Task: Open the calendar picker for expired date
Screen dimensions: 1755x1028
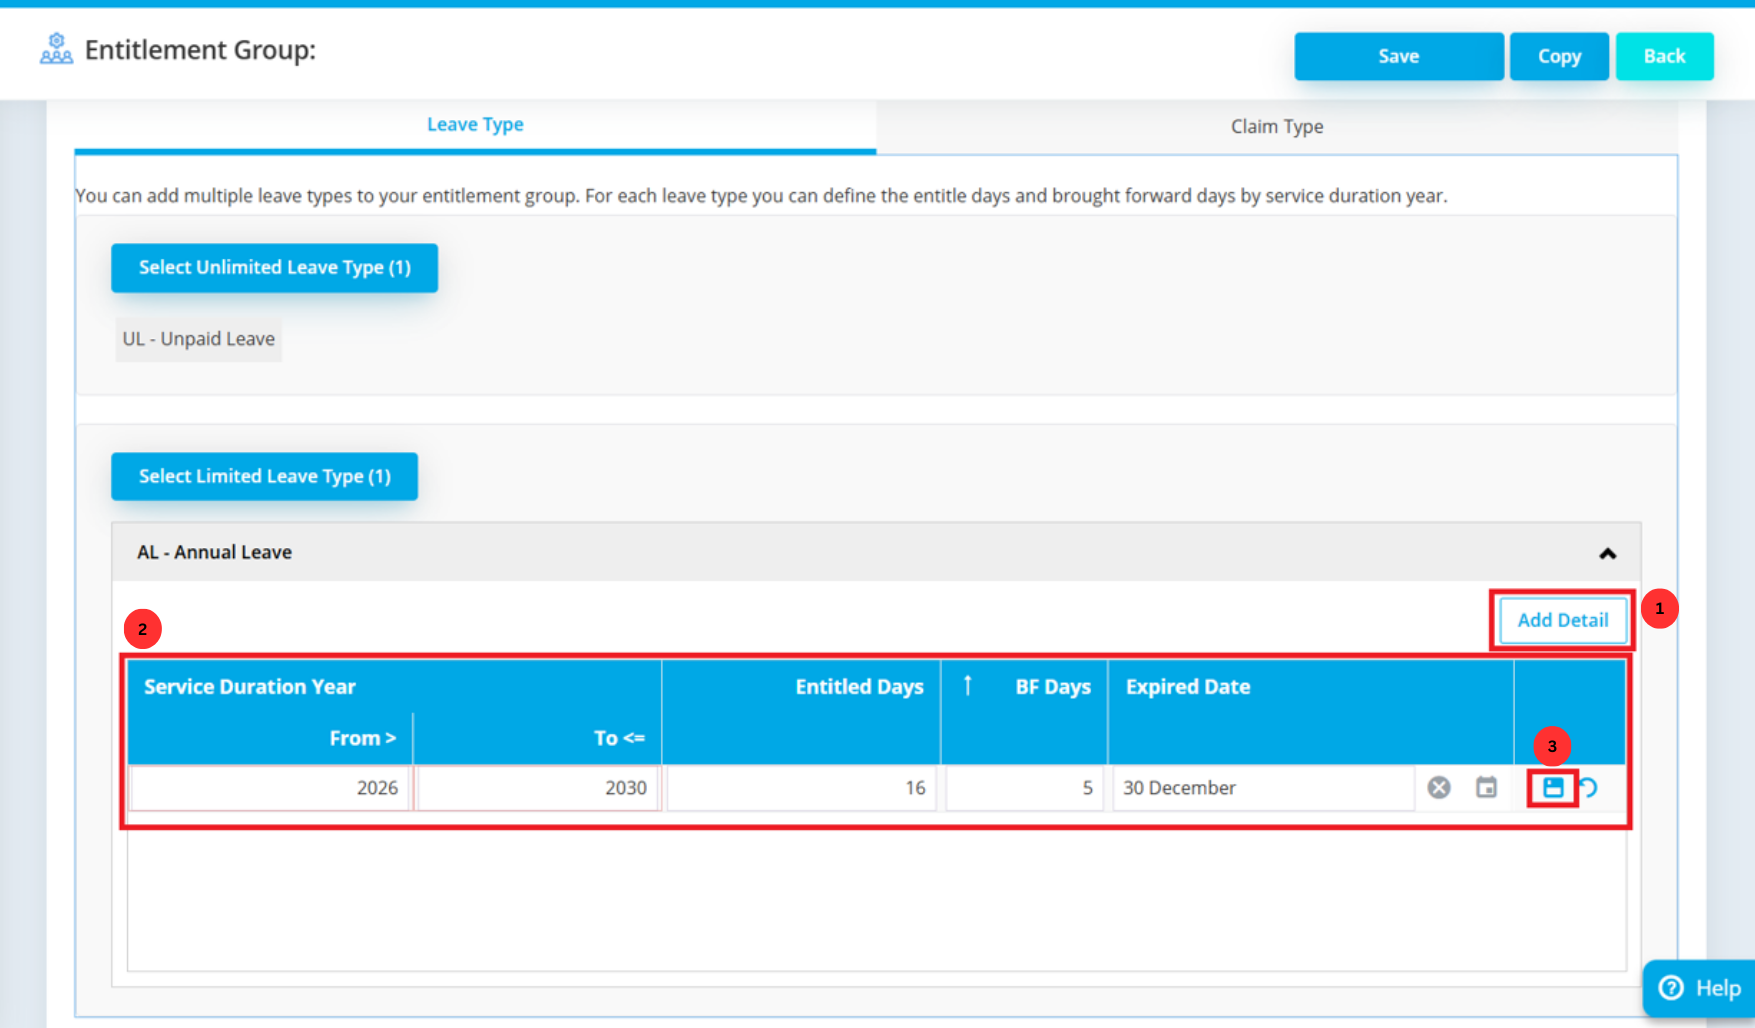Action: pyautogui.click(x=1487, y=788)
